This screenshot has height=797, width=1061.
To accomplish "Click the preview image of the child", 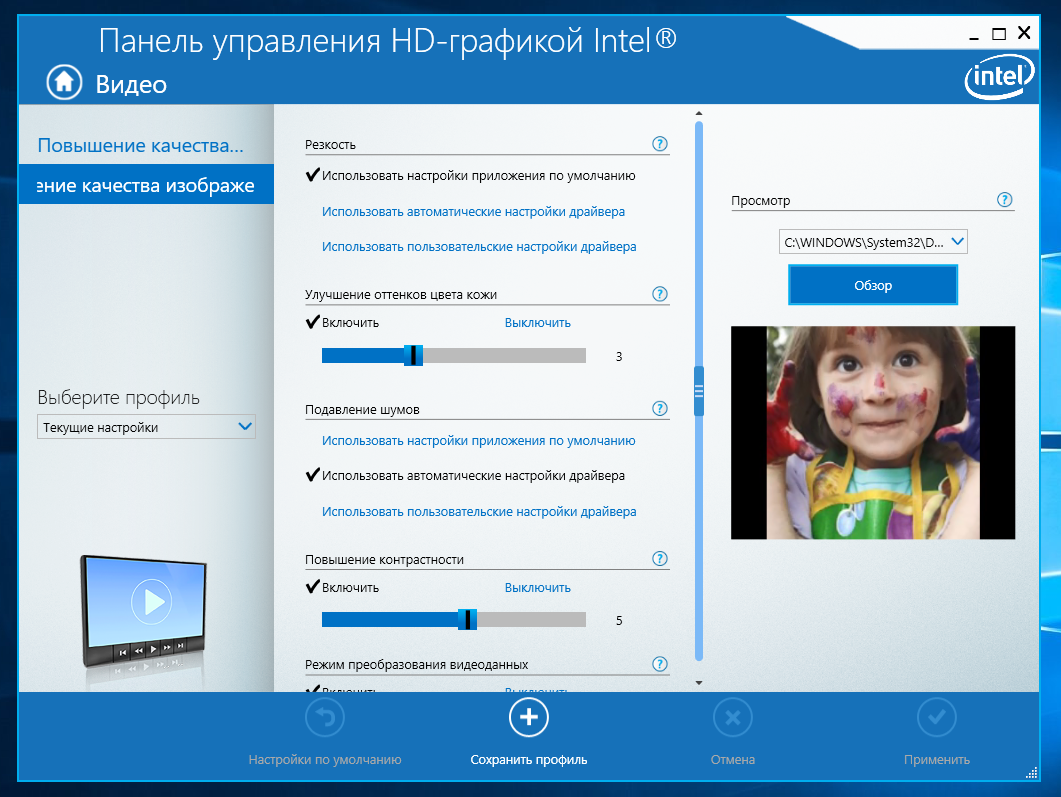I will 873,433.
